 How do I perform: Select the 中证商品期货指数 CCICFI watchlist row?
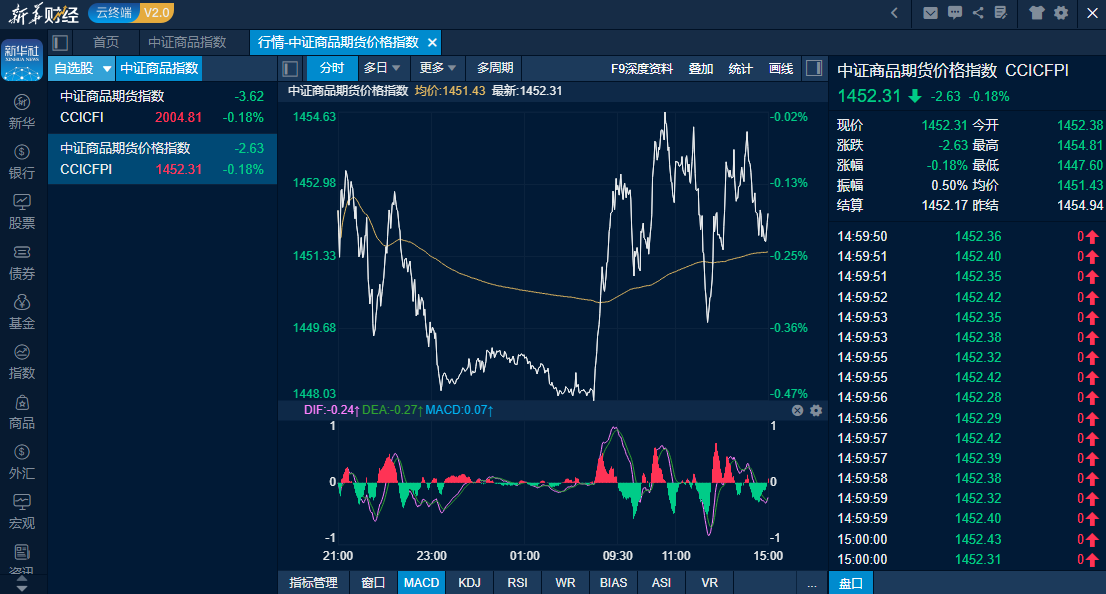click(x=162, y=106)
